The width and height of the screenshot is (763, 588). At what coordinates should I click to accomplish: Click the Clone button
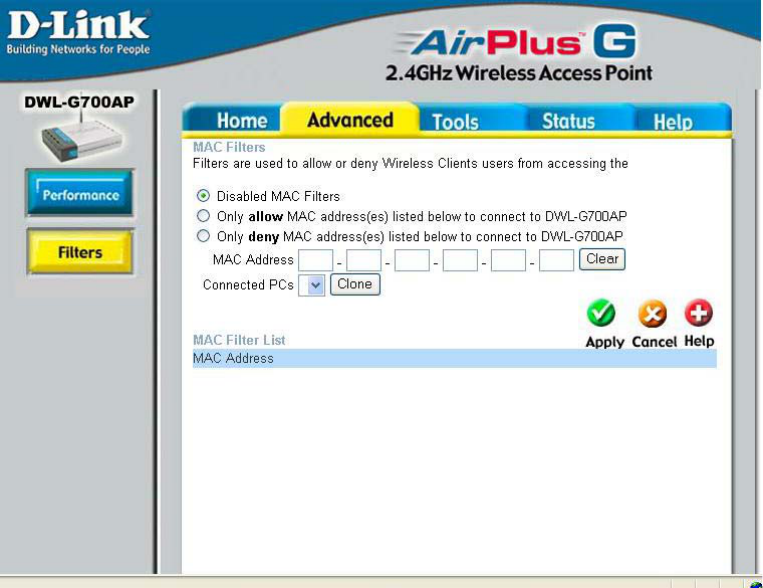(355, 284)
